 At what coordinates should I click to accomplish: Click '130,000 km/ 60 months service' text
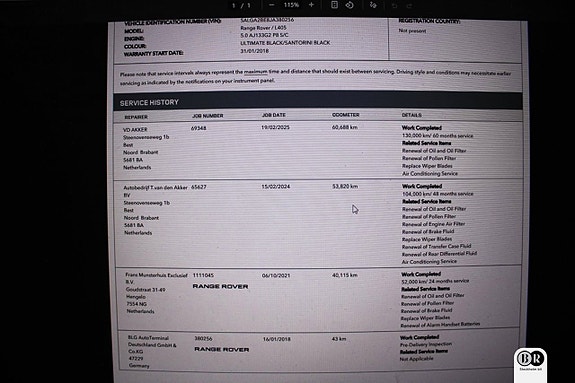pos(437,136)
